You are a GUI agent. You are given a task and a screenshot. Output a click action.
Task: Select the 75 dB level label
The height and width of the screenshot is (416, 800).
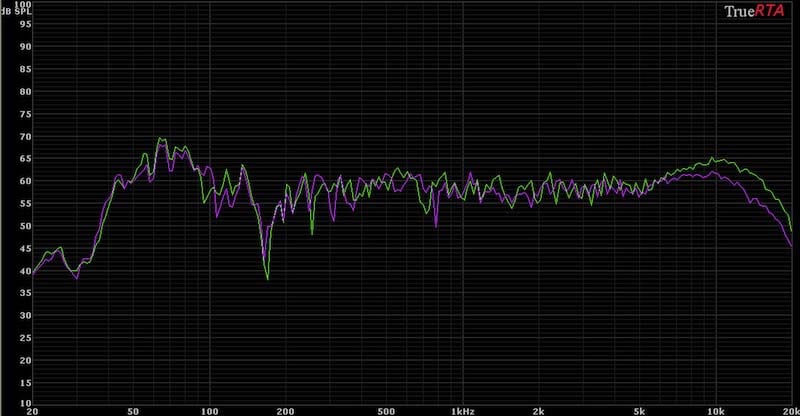coord(26,114)
